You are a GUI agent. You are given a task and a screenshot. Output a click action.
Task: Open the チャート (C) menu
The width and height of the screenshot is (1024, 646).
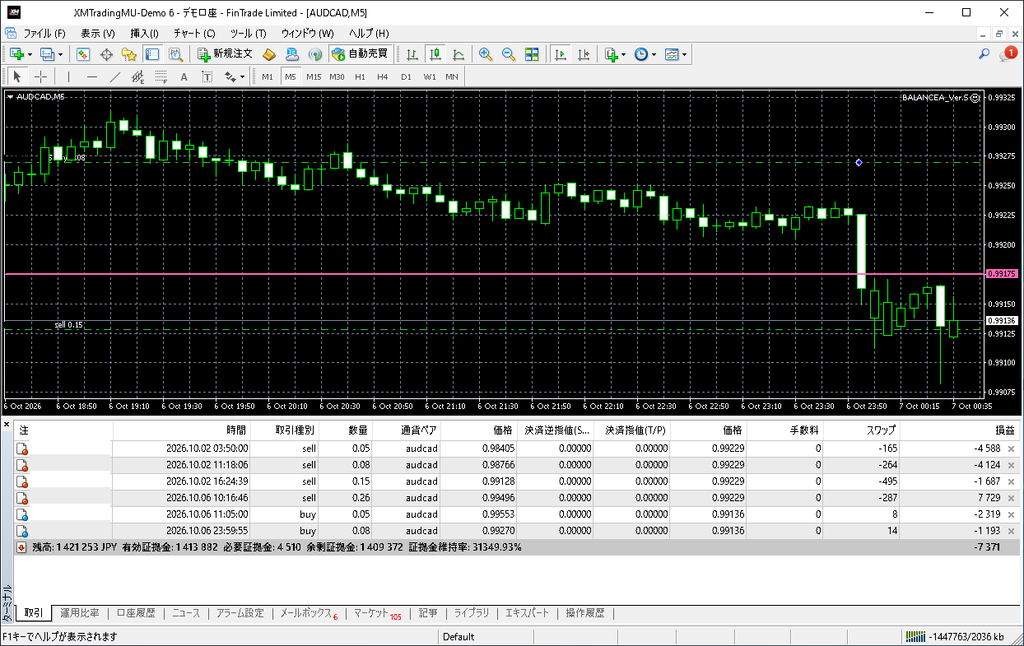(194, 33)
